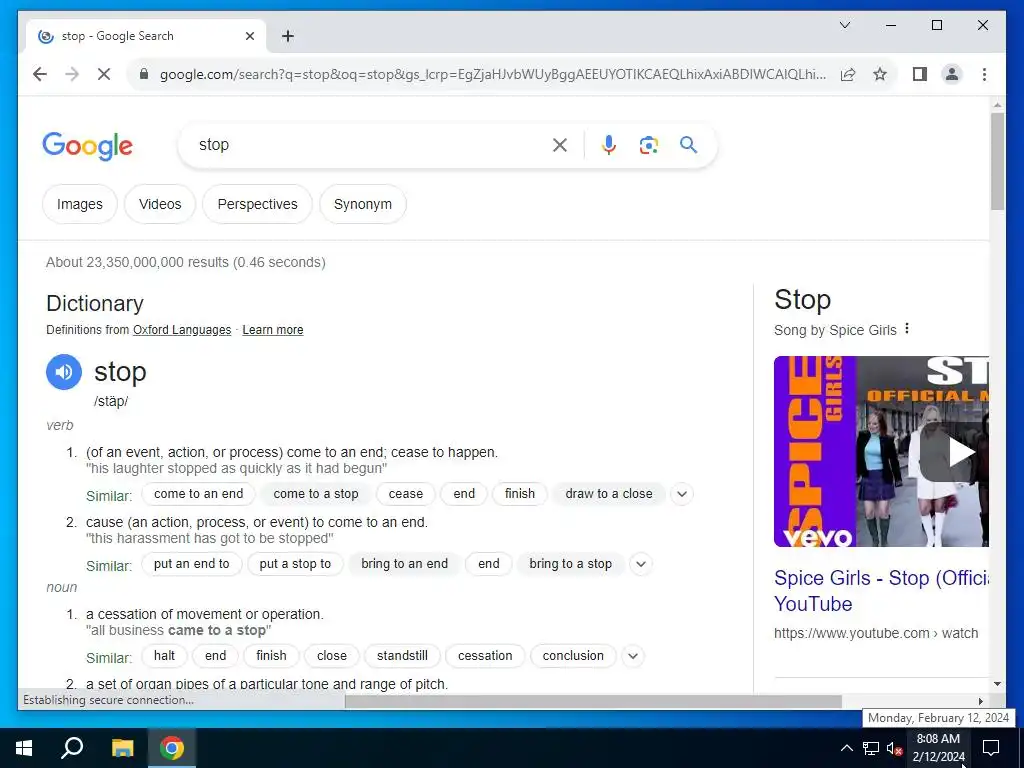Toggle the Chrome side panel

(x=920, y=74)
